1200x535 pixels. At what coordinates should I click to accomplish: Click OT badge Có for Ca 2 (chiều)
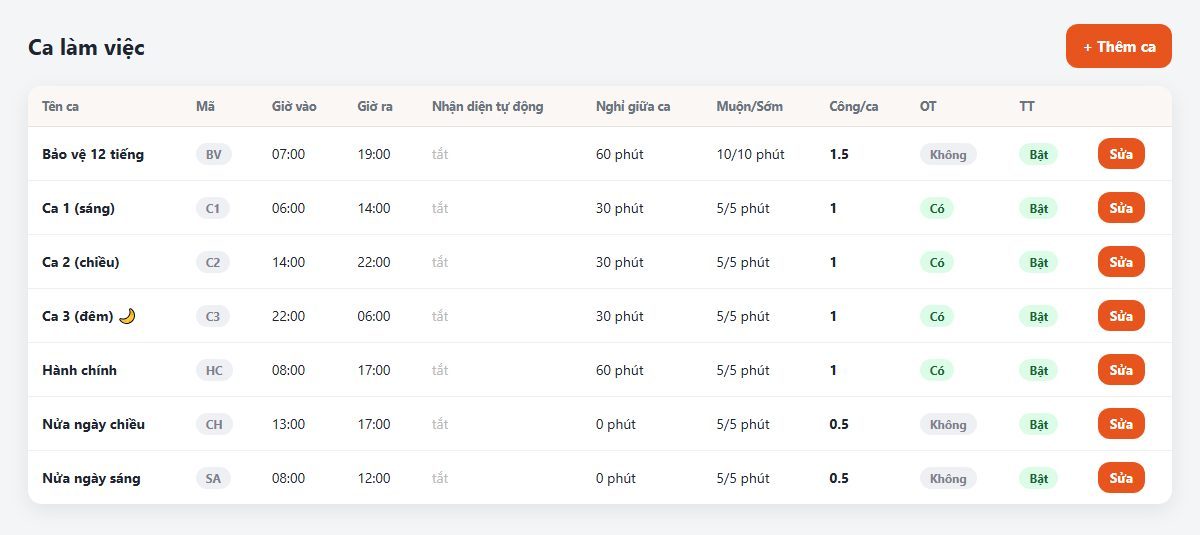click(x=937, y=262)
